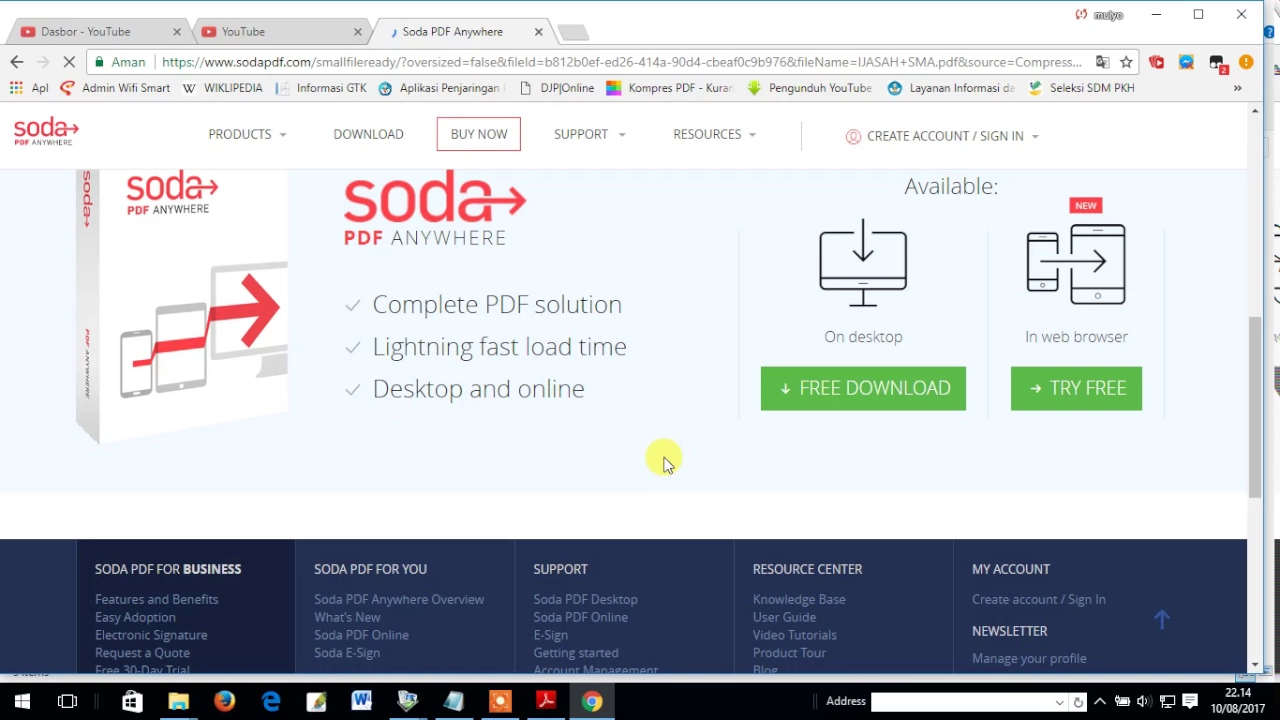Open the Windows Start menu
The width and height of the screenshot is (1280, 720).
pos(22,701)
